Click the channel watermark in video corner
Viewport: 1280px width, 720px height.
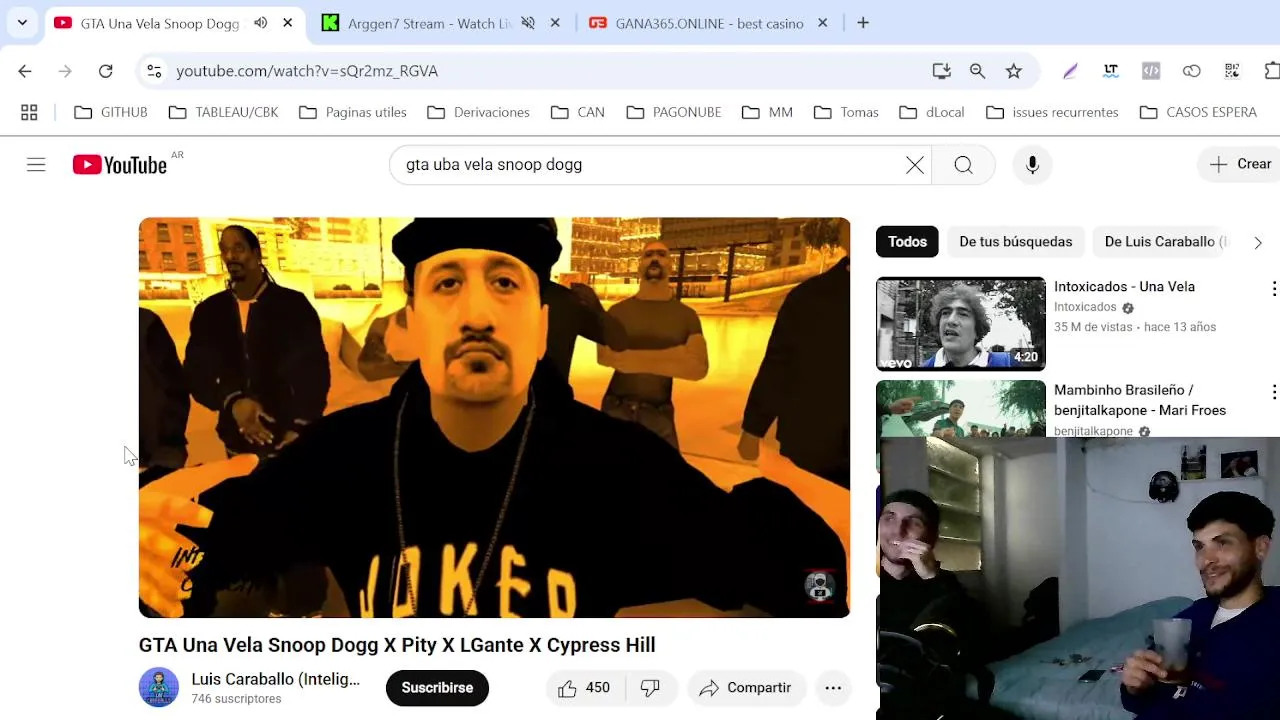click(819, 586)
